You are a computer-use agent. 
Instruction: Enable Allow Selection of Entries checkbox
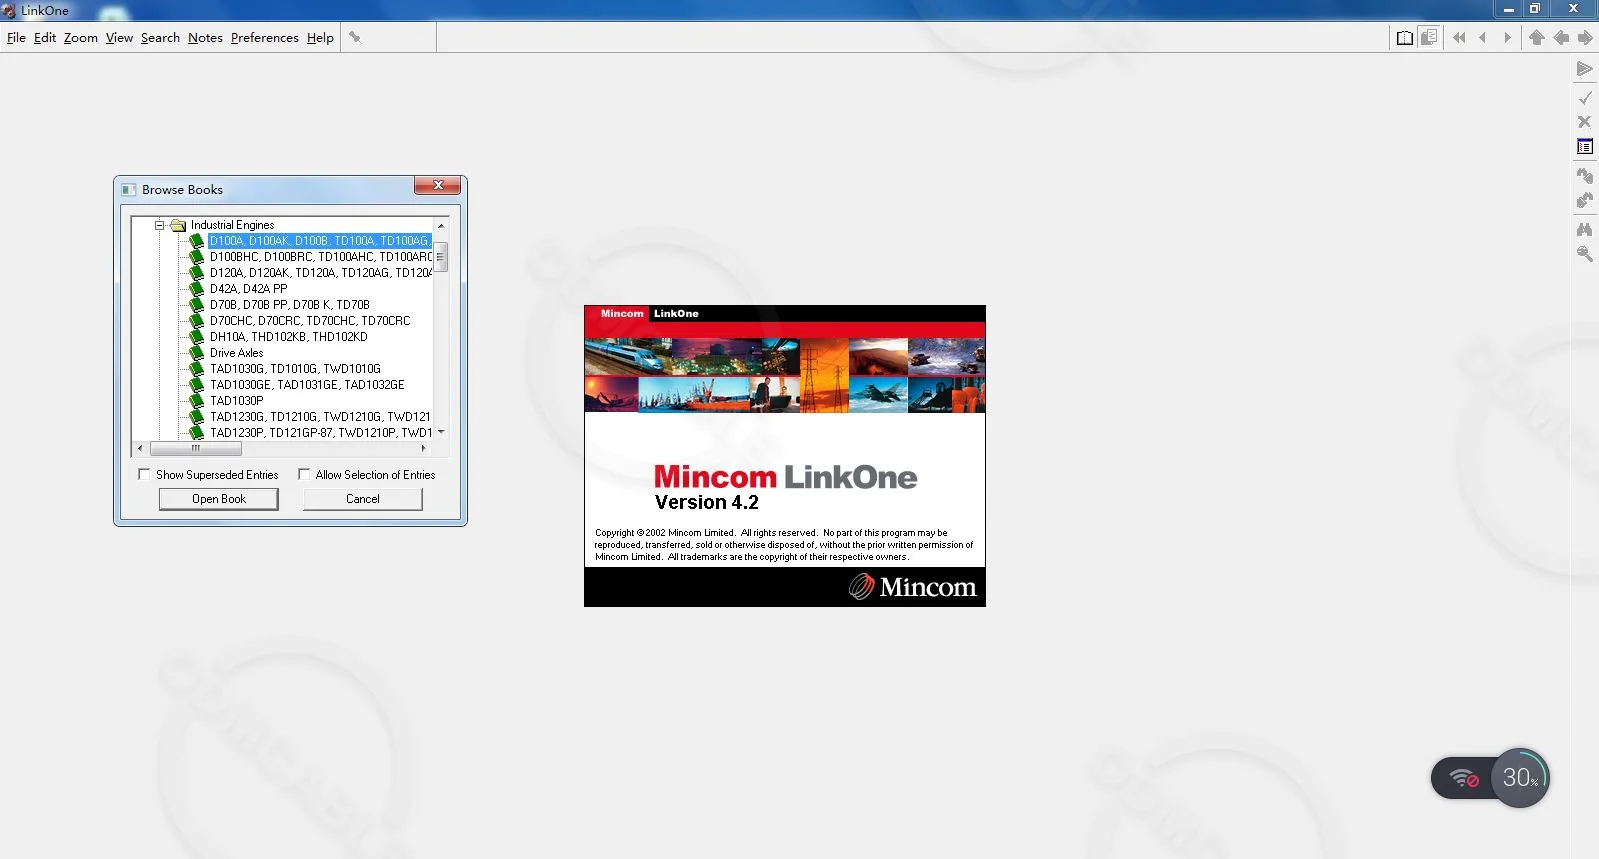pyautogui.click(x=304, y=474)
